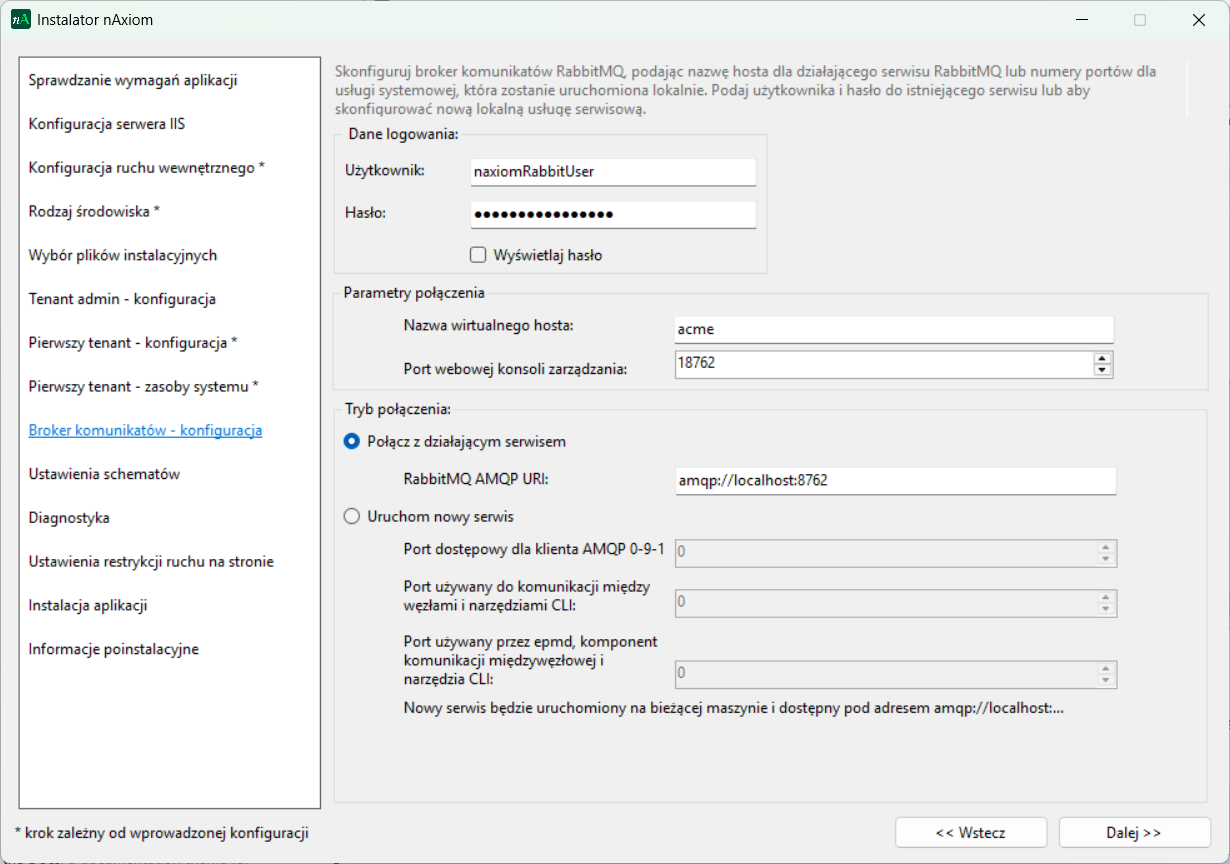Click the RabbitMQ AMQP URI text box
The width and height of the screenshot is (1230, 864).
(x=894, y=480)
